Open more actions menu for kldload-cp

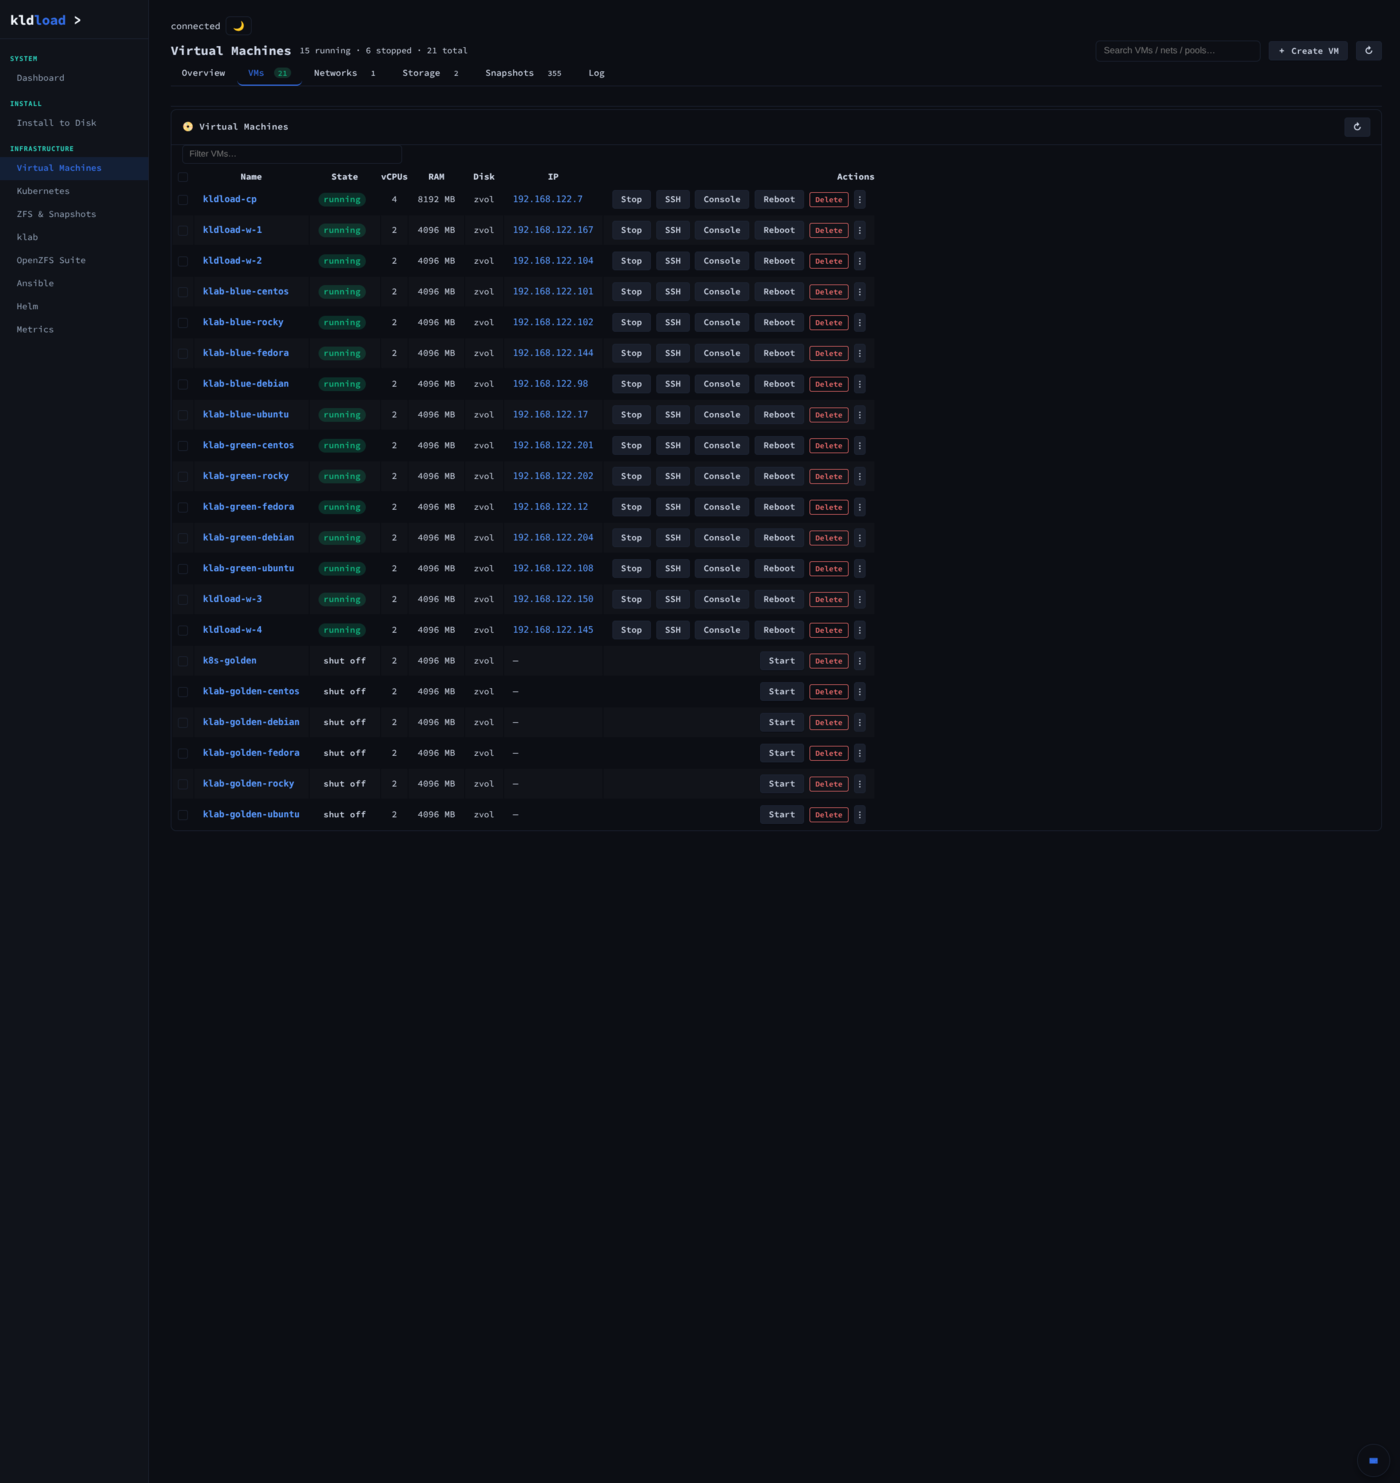click(x=859, y=200)
